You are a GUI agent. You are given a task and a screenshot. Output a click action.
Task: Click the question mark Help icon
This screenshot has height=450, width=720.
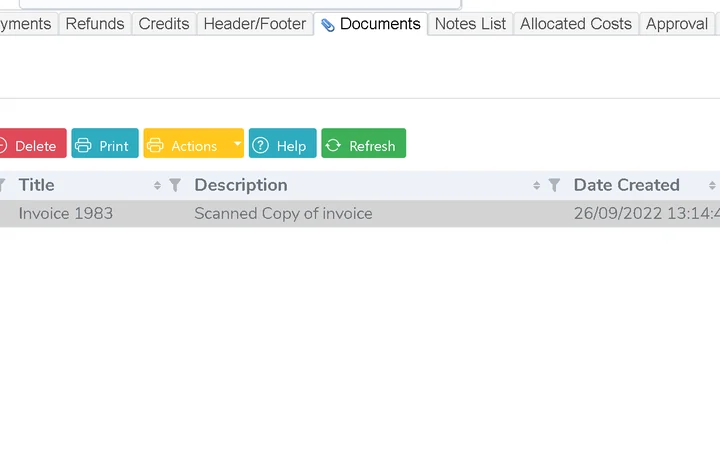coord(260,145)
